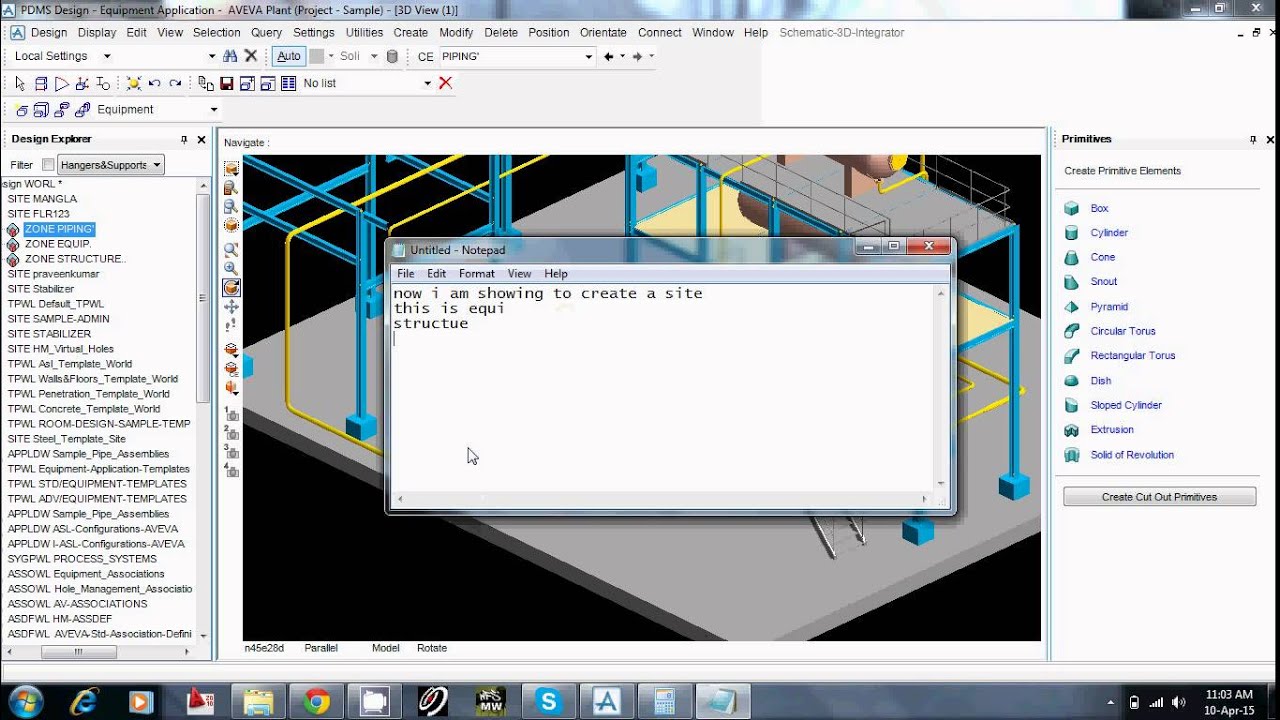Click the Snout primitive link
Image resolution: width=1280 pixels, height=720 pixels.
point(1104,282)
